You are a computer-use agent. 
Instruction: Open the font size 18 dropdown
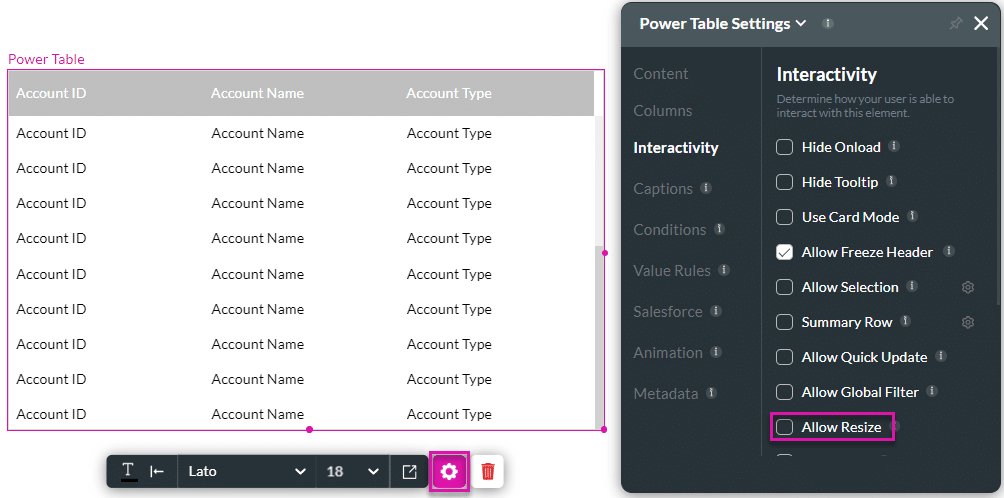pyautogui.click(x=353, y=472)
